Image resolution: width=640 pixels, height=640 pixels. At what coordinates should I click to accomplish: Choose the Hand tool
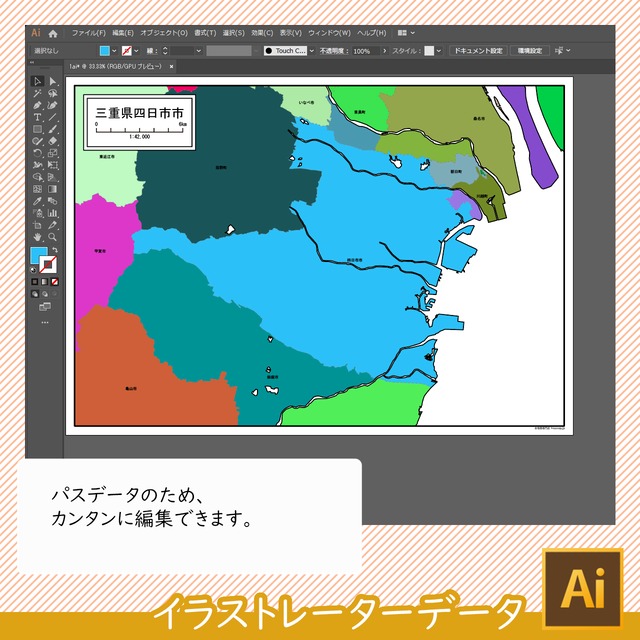(37, 237)
